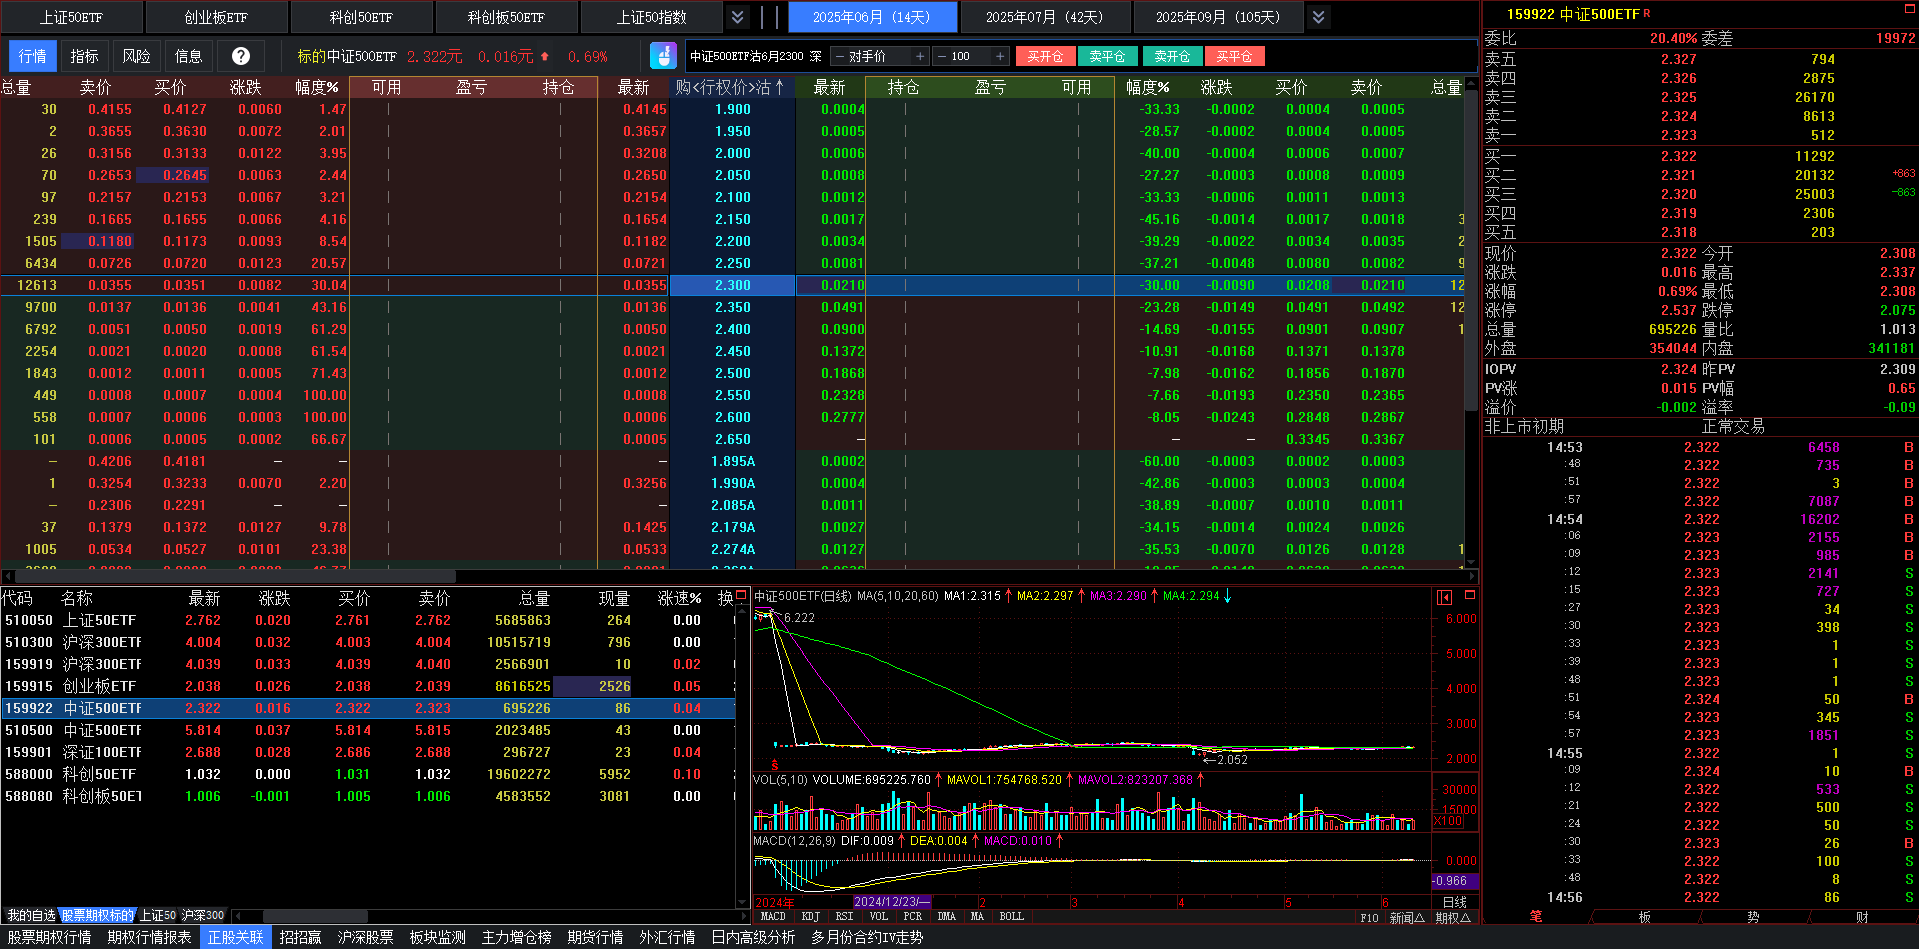Expand more underlying ETF tabs chevron
Viewport: 1919px width, 949px height.
[x=737, y=17]
